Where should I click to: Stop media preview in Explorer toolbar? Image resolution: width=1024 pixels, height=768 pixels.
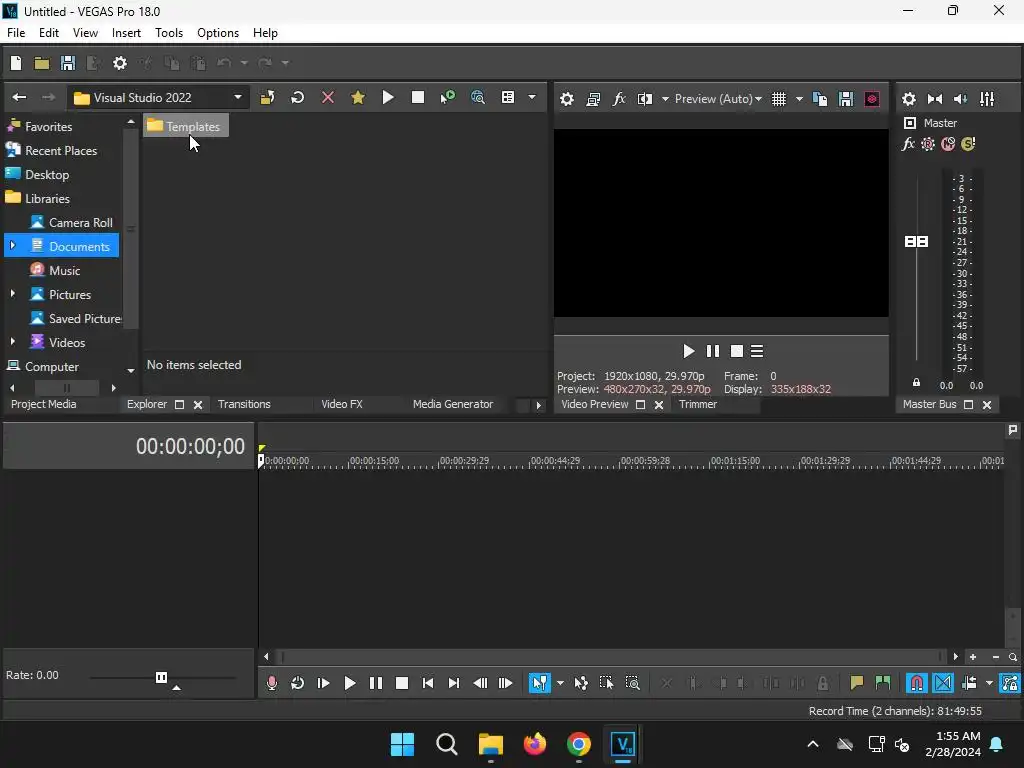418,98
